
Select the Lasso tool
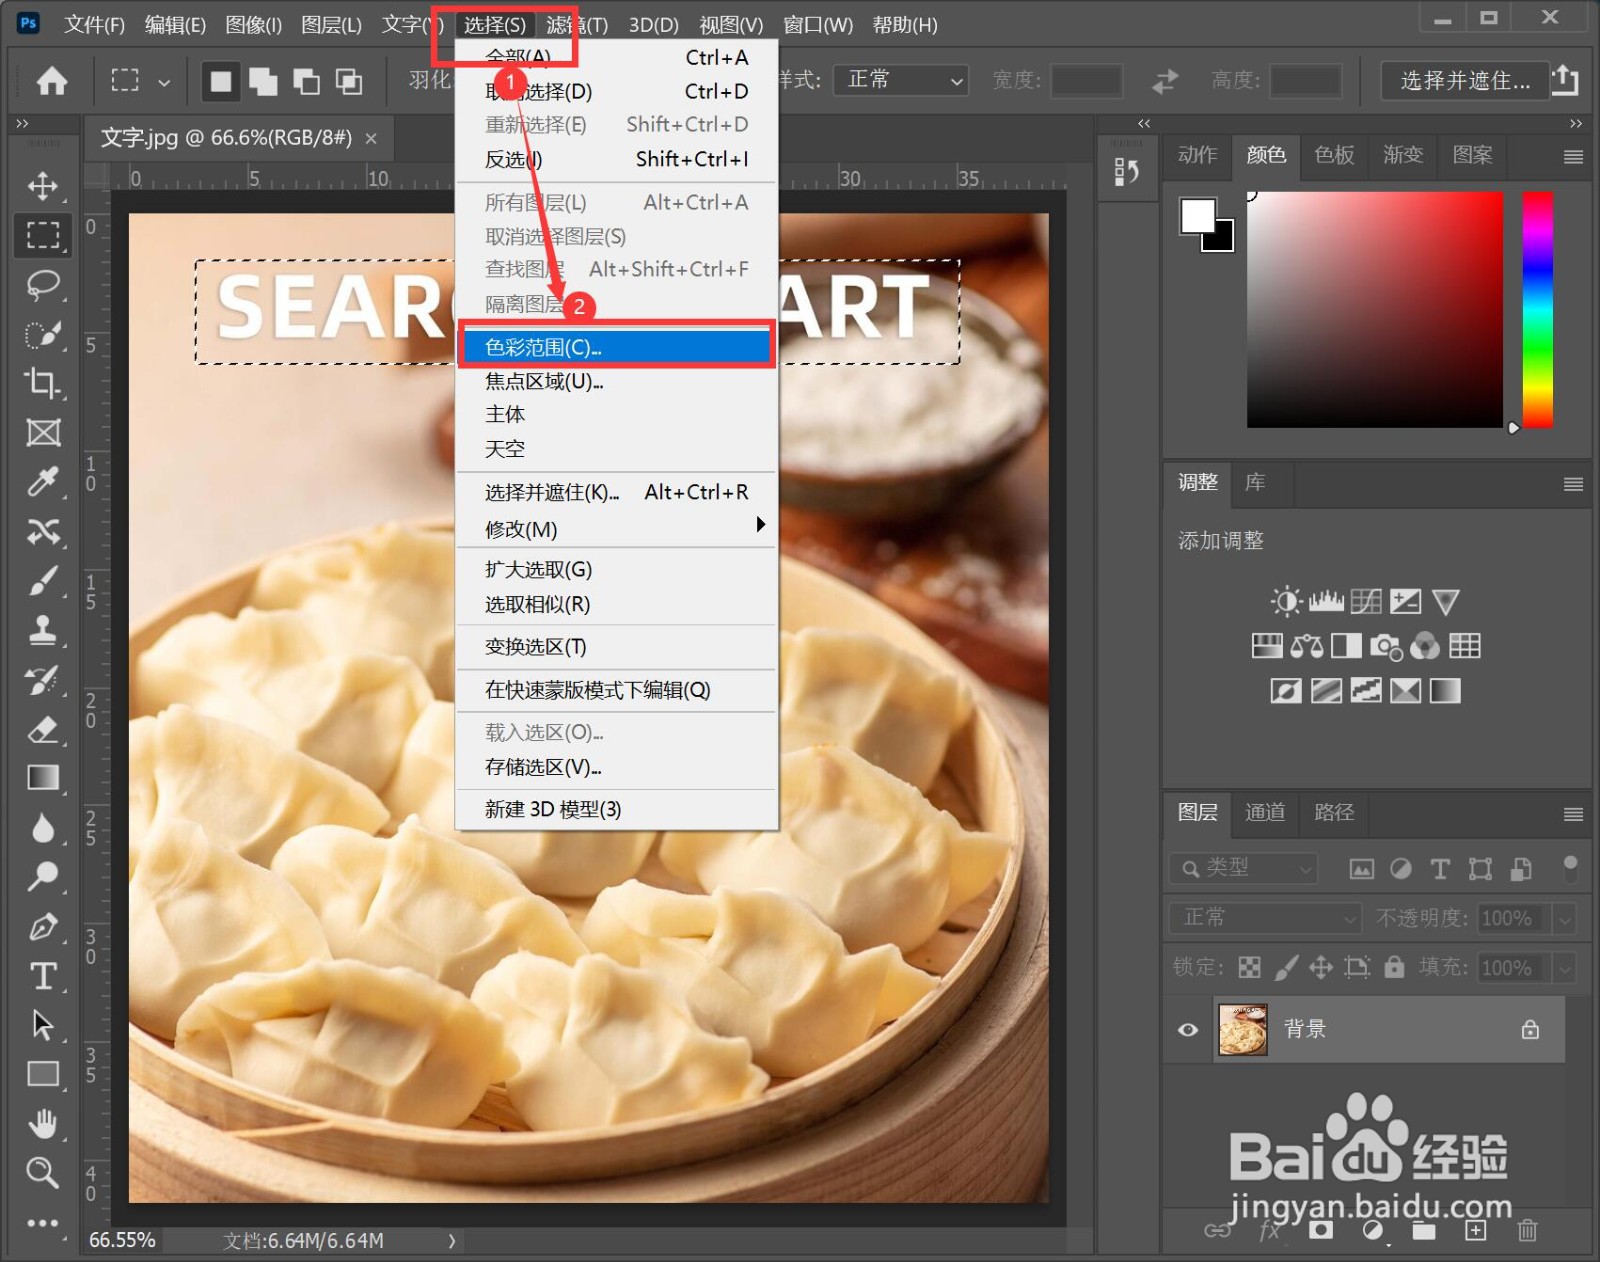click(x=42, y=285)
